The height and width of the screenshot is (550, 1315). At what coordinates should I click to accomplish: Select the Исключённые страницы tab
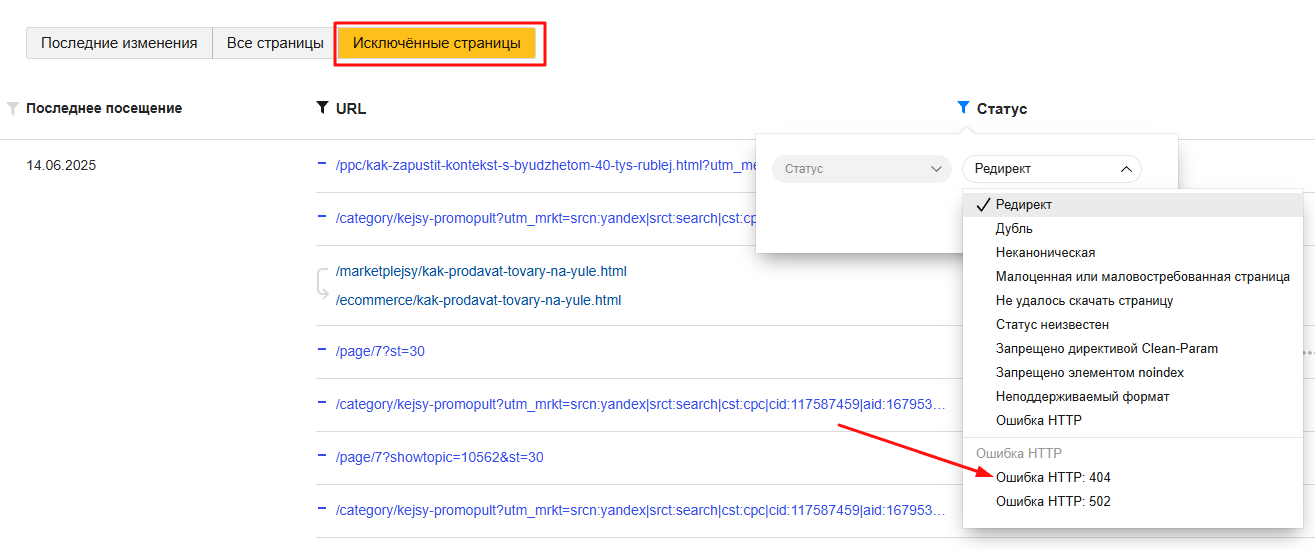tap(436, 44)
